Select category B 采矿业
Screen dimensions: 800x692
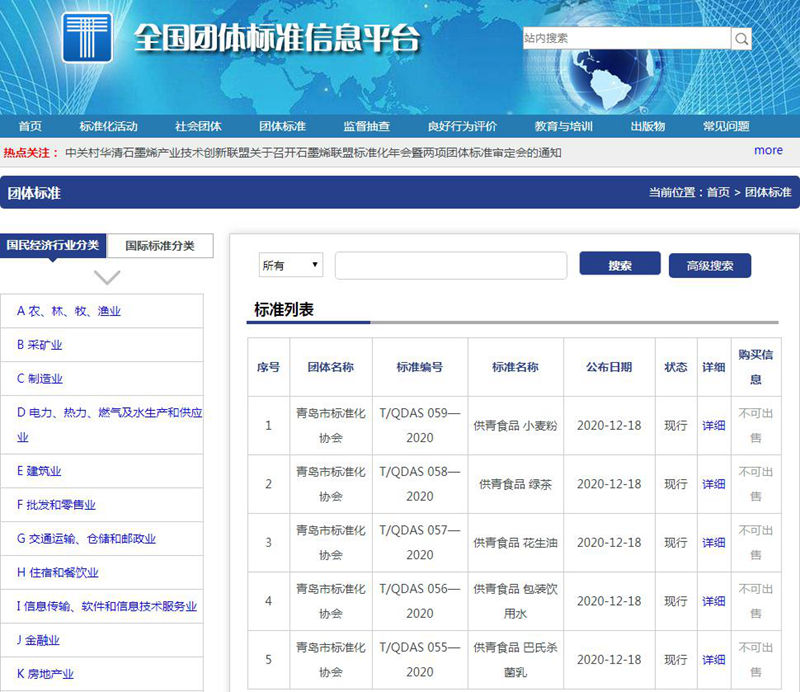(39, 345)
